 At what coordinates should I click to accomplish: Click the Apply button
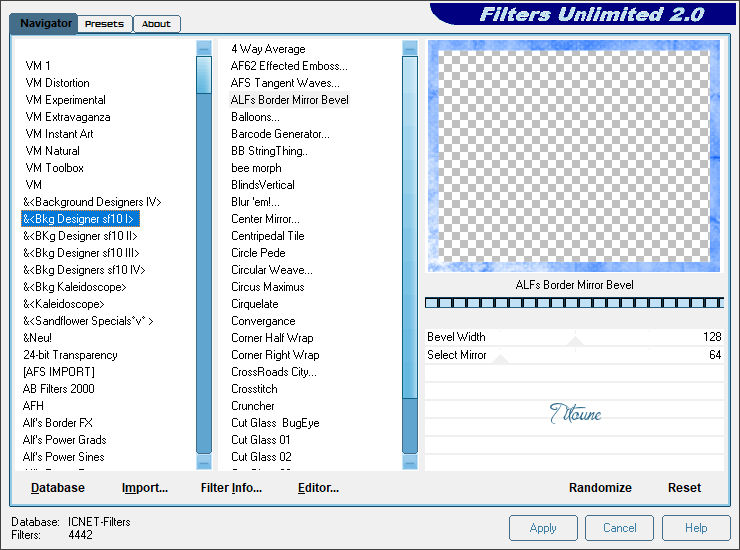coord(543,528)
